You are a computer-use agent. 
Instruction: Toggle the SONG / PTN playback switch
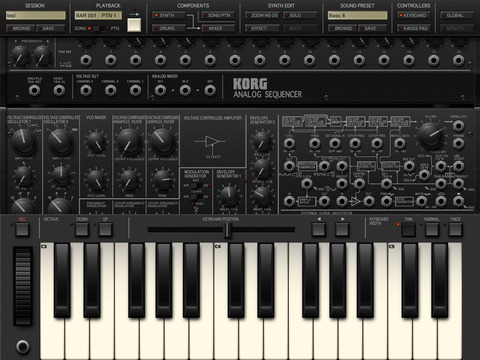pyautogui.click(x=99, y=29)
